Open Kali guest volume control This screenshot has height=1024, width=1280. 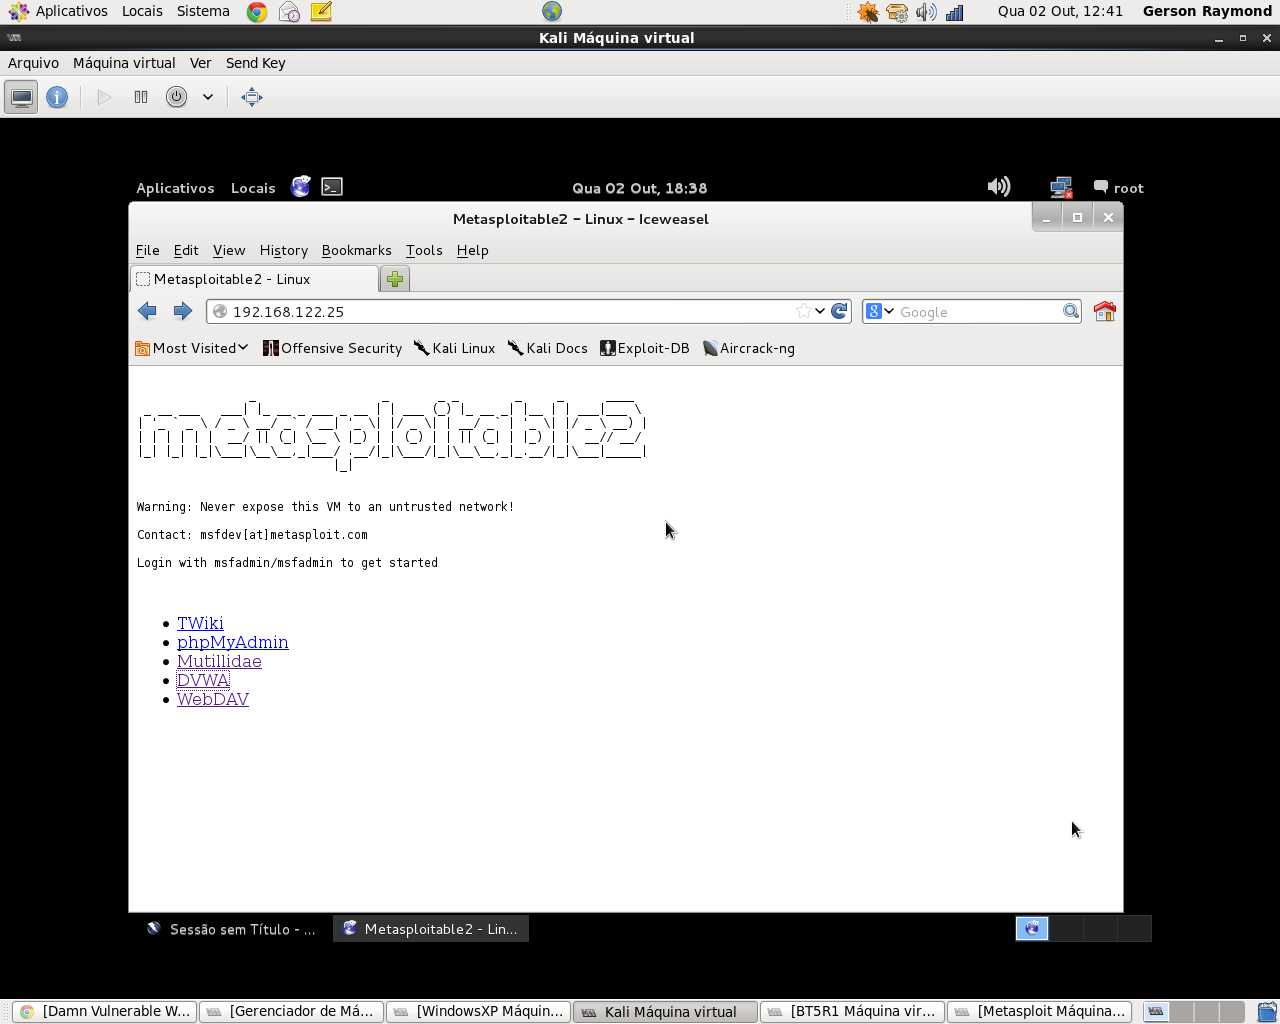click(999, 187)
